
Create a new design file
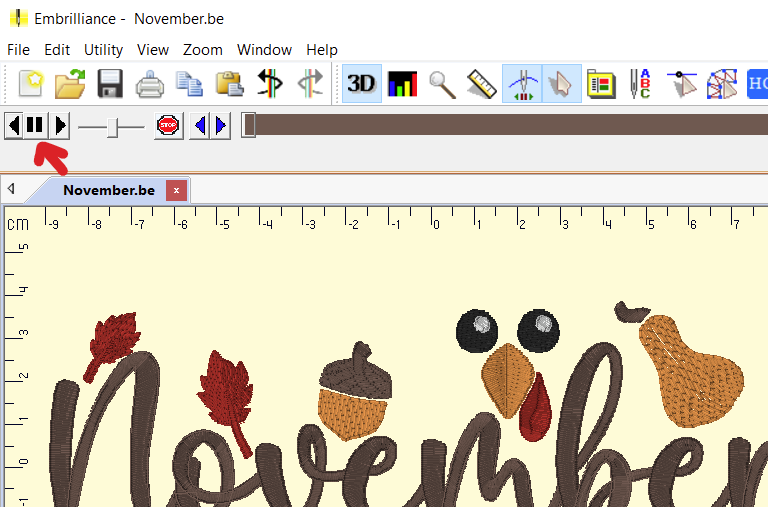click(31, 84)
